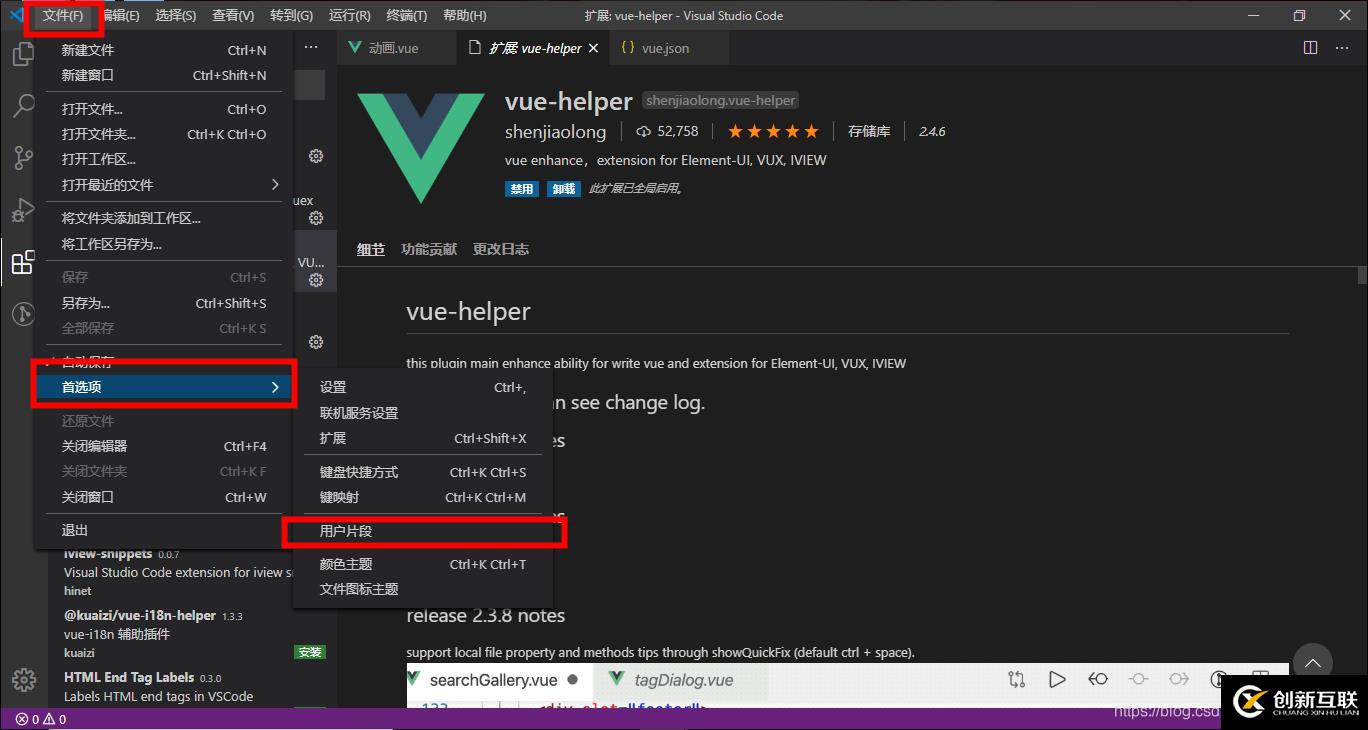Select 另存为... in File menu
This screenshot has height=730, width=1368.
[x=165, y=303]
